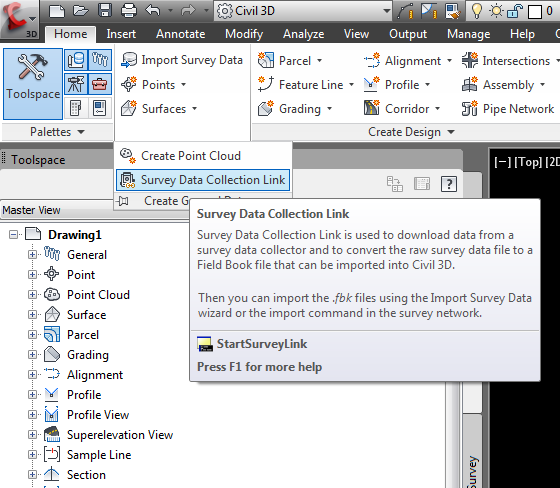Click the Open file folder icon
The width and height of the screenshot is (560, 488).
coord(81,11)
